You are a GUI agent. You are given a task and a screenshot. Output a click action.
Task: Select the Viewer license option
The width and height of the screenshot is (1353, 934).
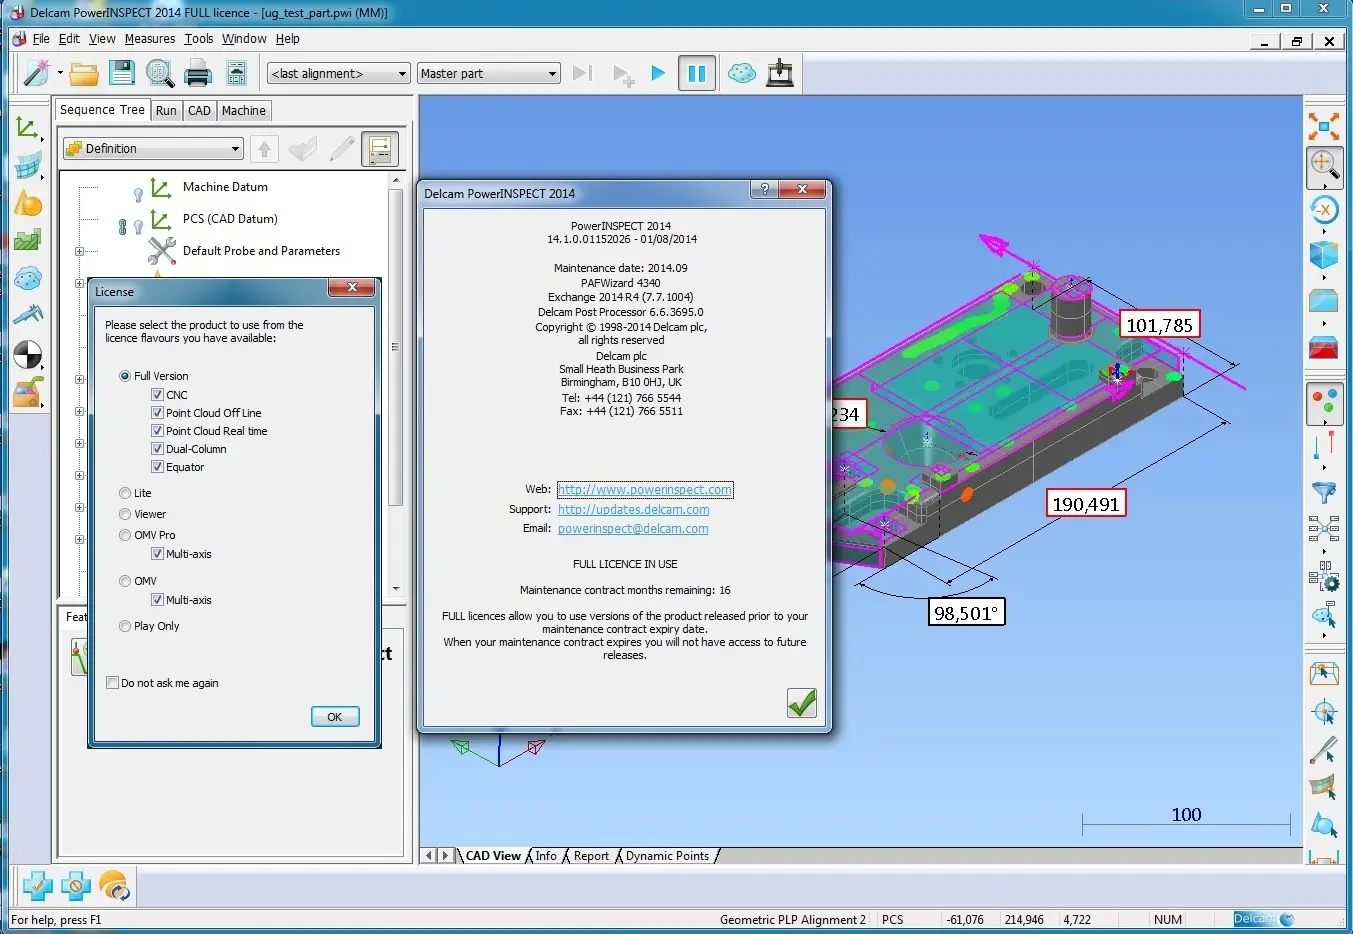click(125, 514)
